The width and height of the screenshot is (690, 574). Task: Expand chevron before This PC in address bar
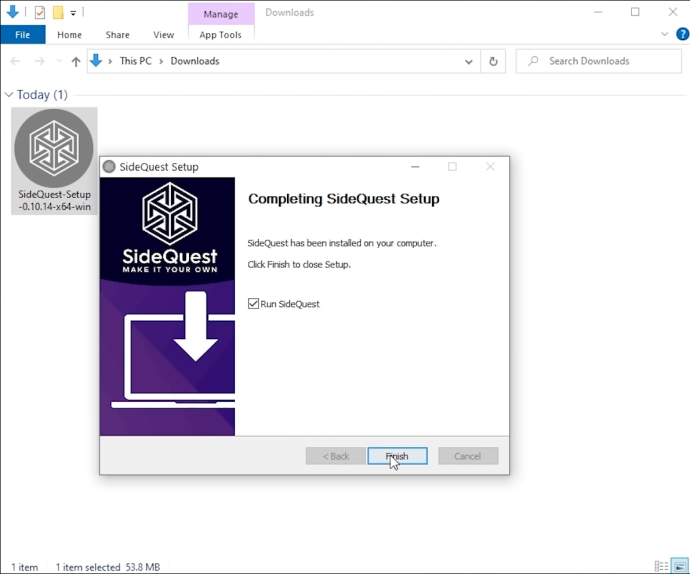click(x=110, y=61)
